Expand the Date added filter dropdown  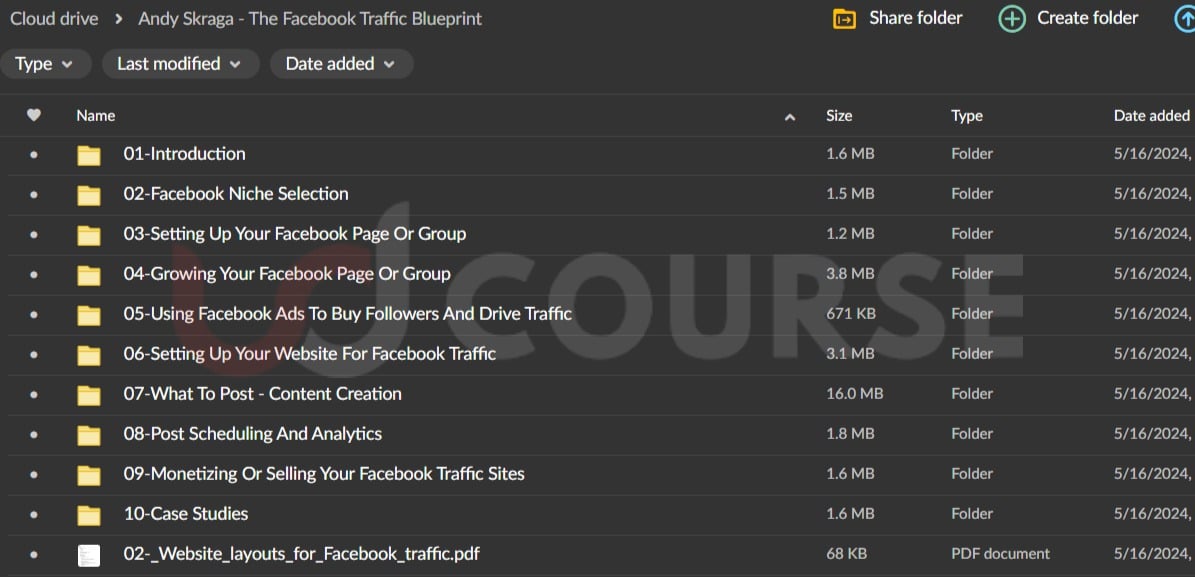[x=341, y=64]
